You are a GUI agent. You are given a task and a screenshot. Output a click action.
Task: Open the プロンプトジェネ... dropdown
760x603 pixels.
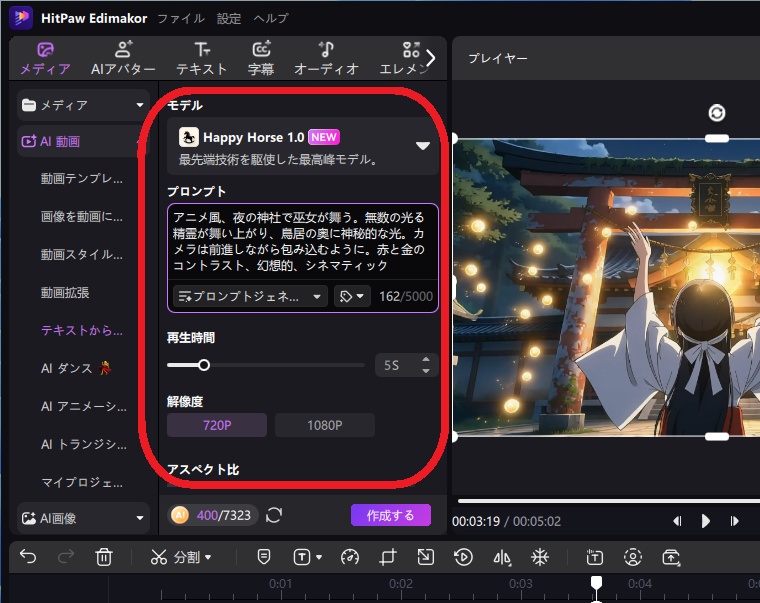[250, 296]
